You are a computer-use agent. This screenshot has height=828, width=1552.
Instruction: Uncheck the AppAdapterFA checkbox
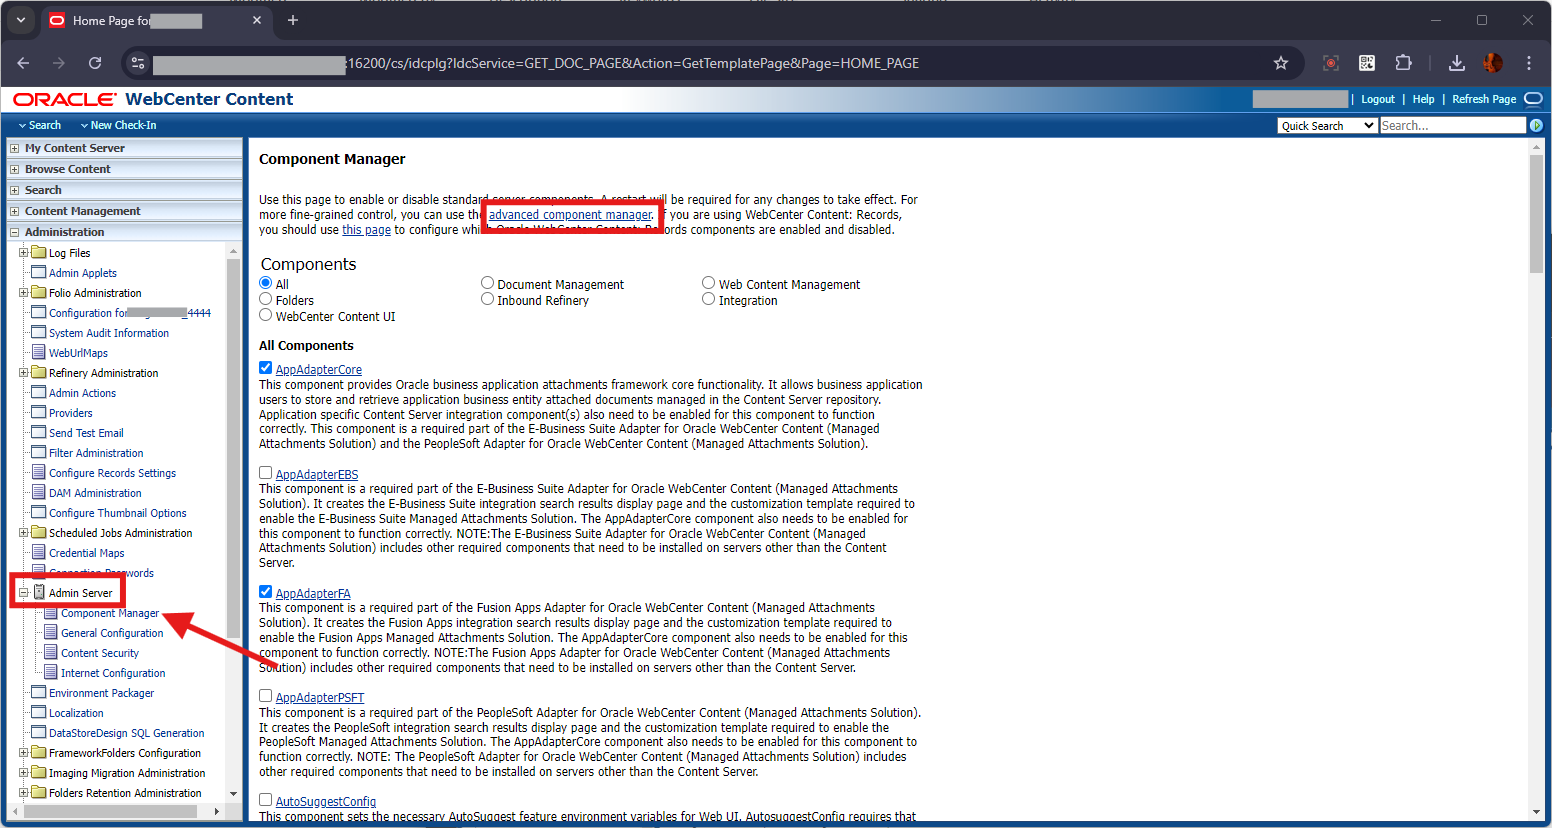[x=266, y=592]
